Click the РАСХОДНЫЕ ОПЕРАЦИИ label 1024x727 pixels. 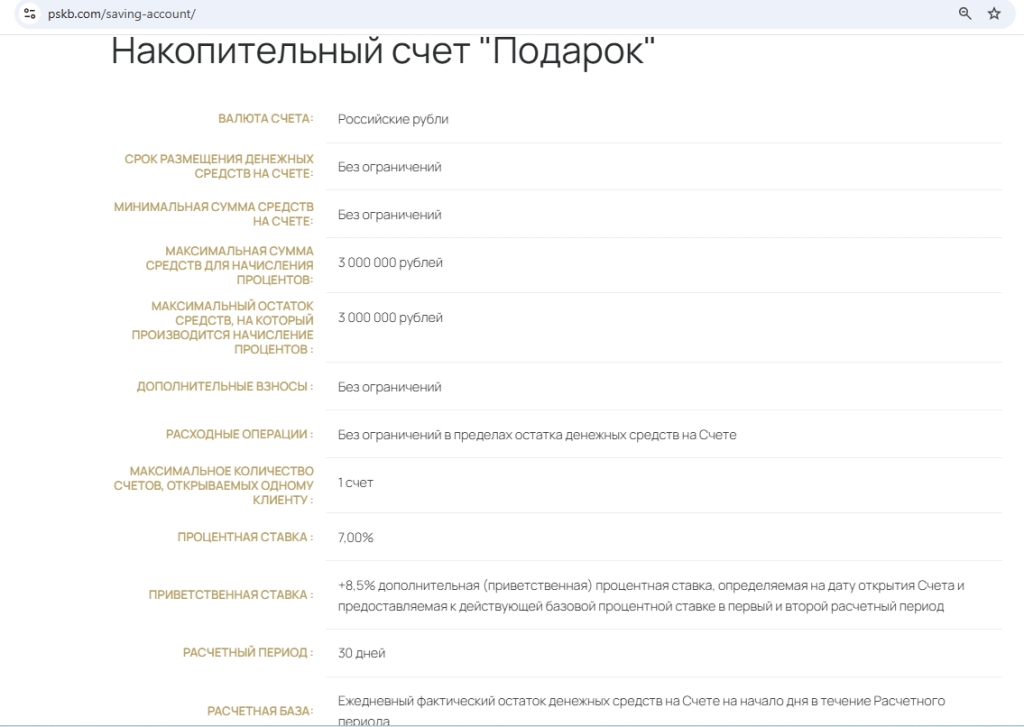point(239,435)
